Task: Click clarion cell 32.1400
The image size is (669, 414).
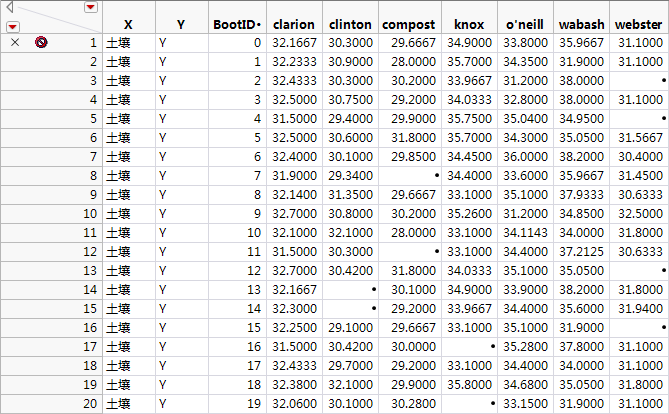Action: coord(294,195)
